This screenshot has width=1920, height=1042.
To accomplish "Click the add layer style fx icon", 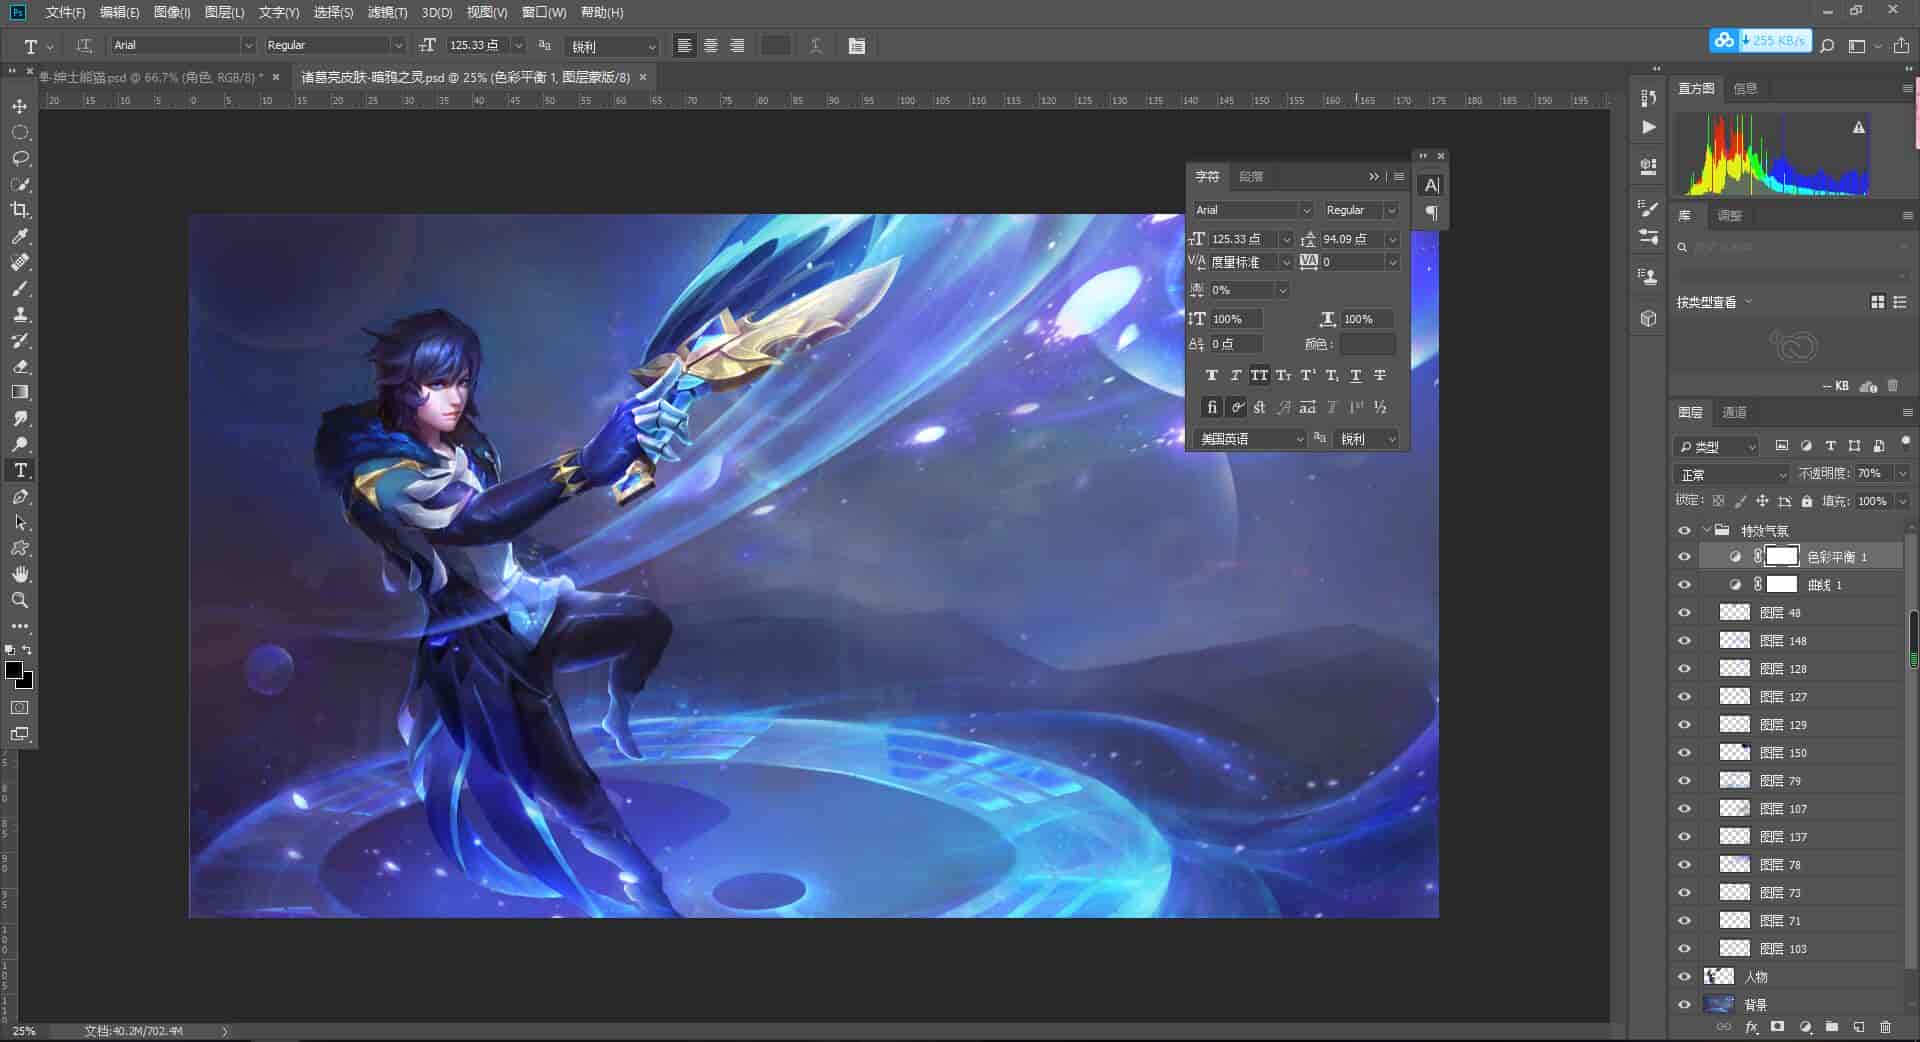I will pyautogui.click(x=1751, y=1027).
